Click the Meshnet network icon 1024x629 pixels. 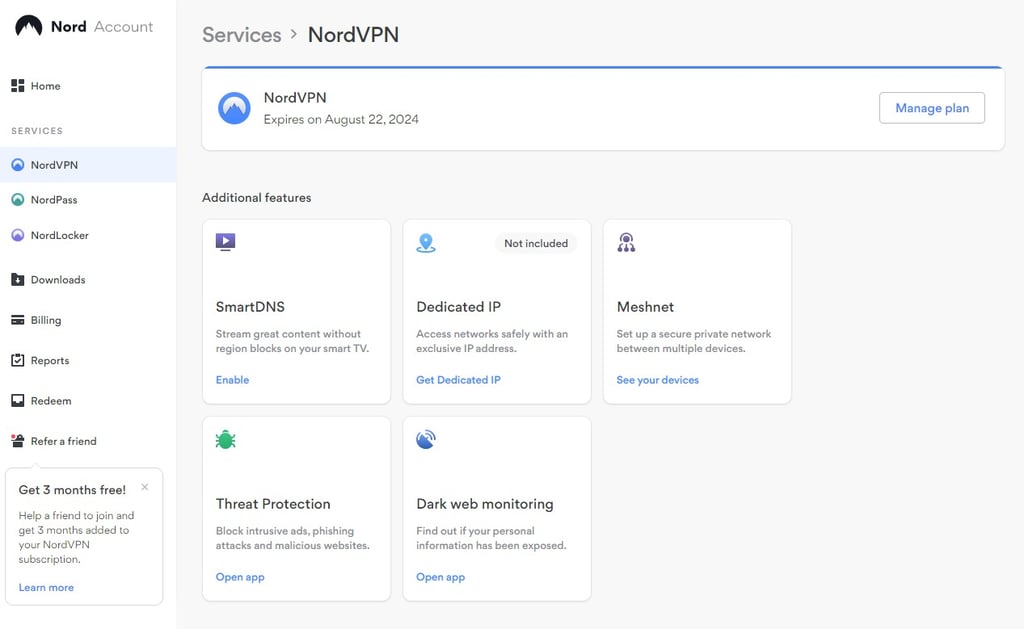coord(626,243)
